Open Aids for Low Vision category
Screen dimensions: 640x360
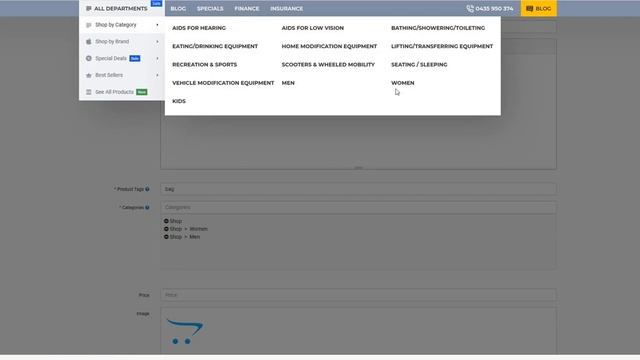click(x=313, y=28)
